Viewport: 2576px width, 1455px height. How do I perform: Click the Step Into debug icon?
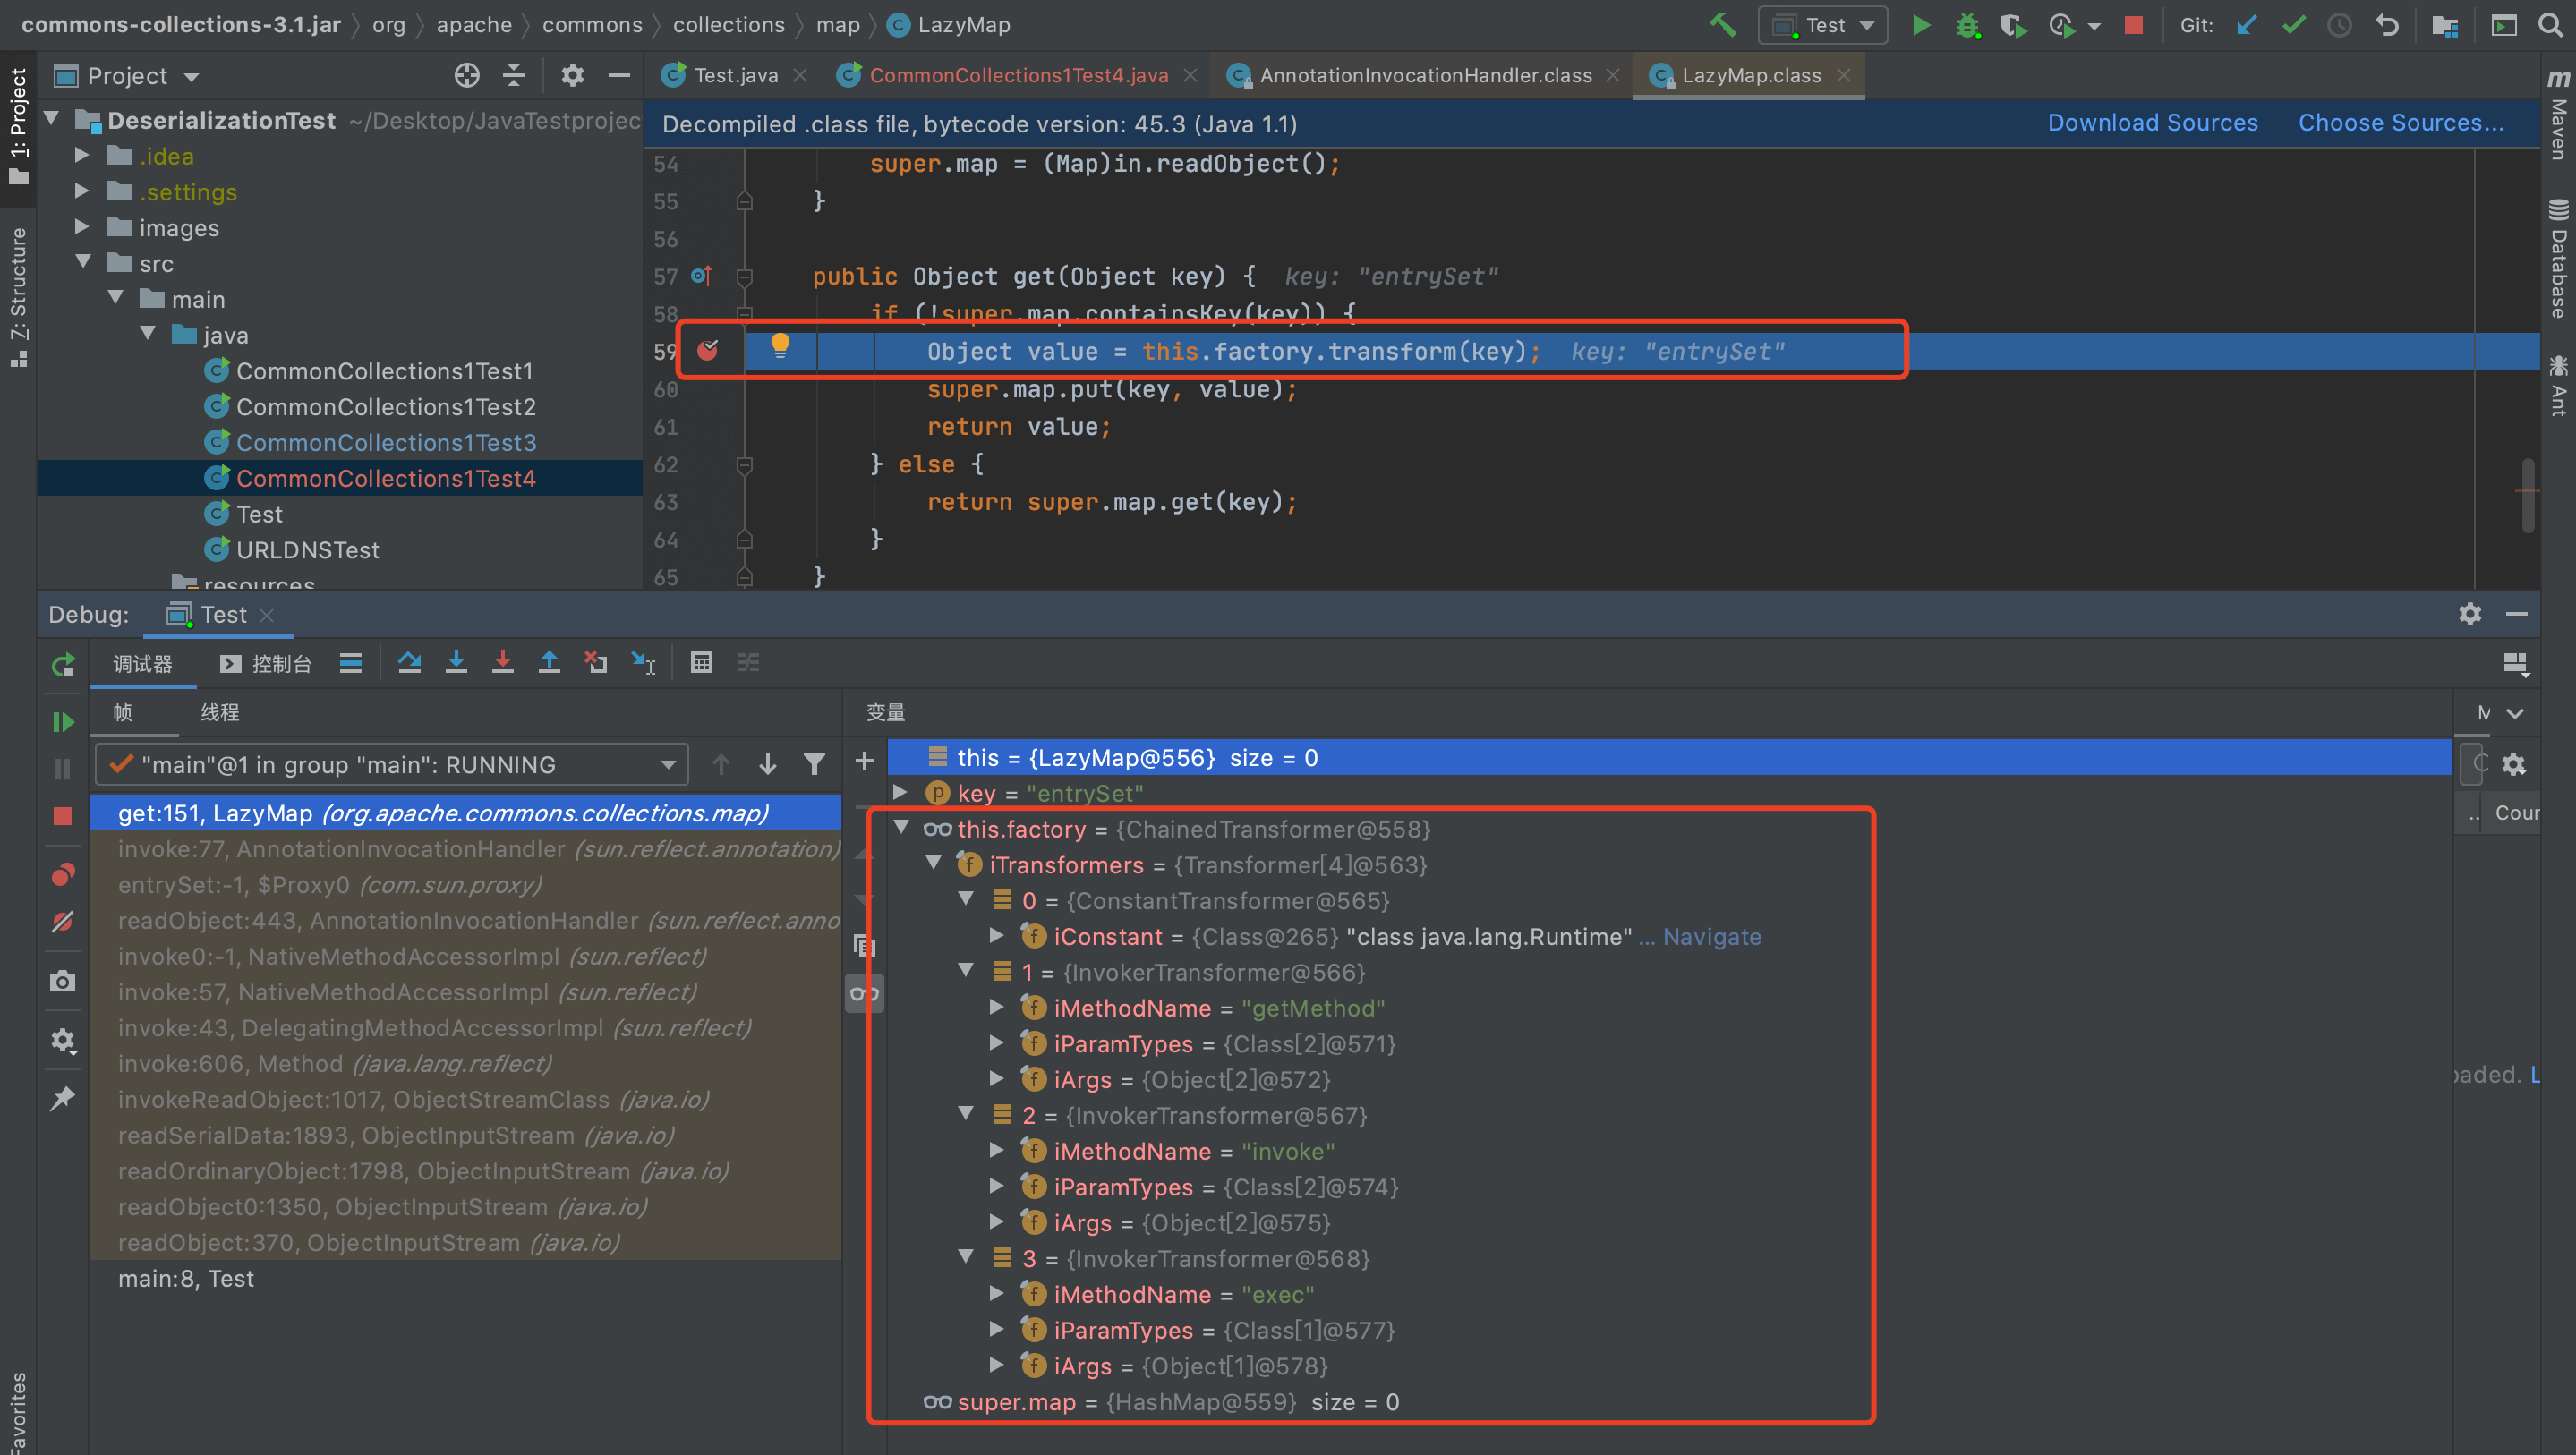(x=456, y=662)
